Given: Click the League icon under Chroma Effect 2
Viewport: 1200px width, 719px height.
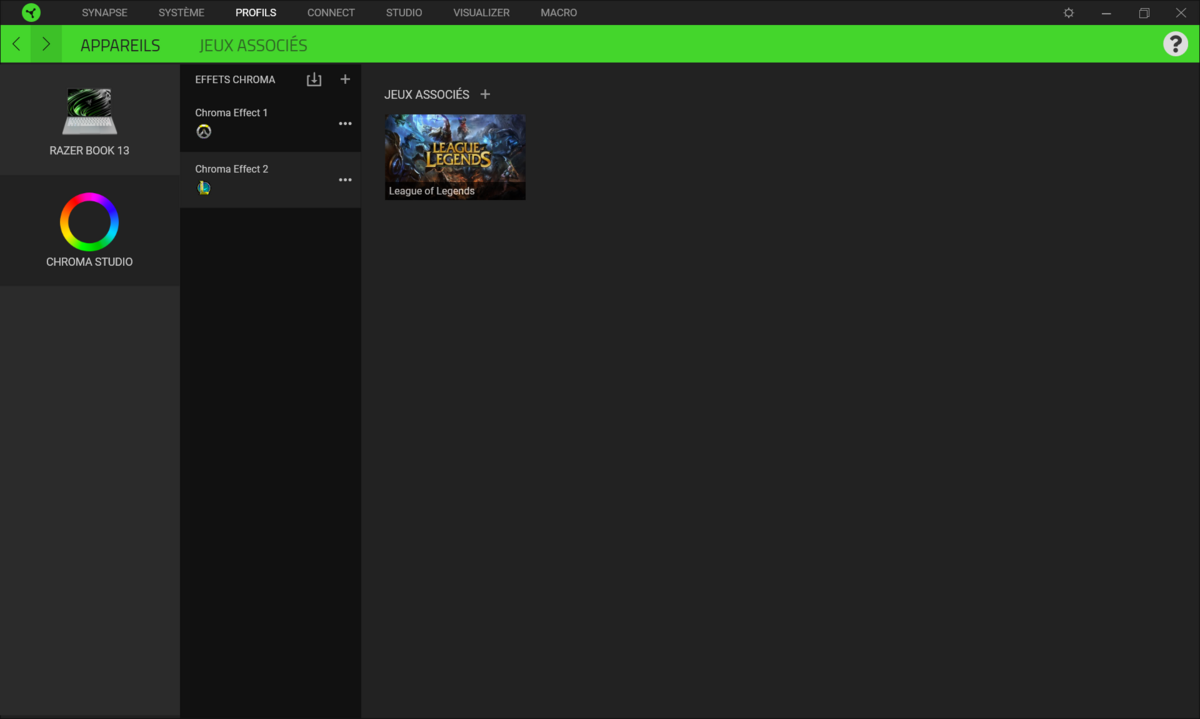Looking at the screenshot, I should coord(204,188).
